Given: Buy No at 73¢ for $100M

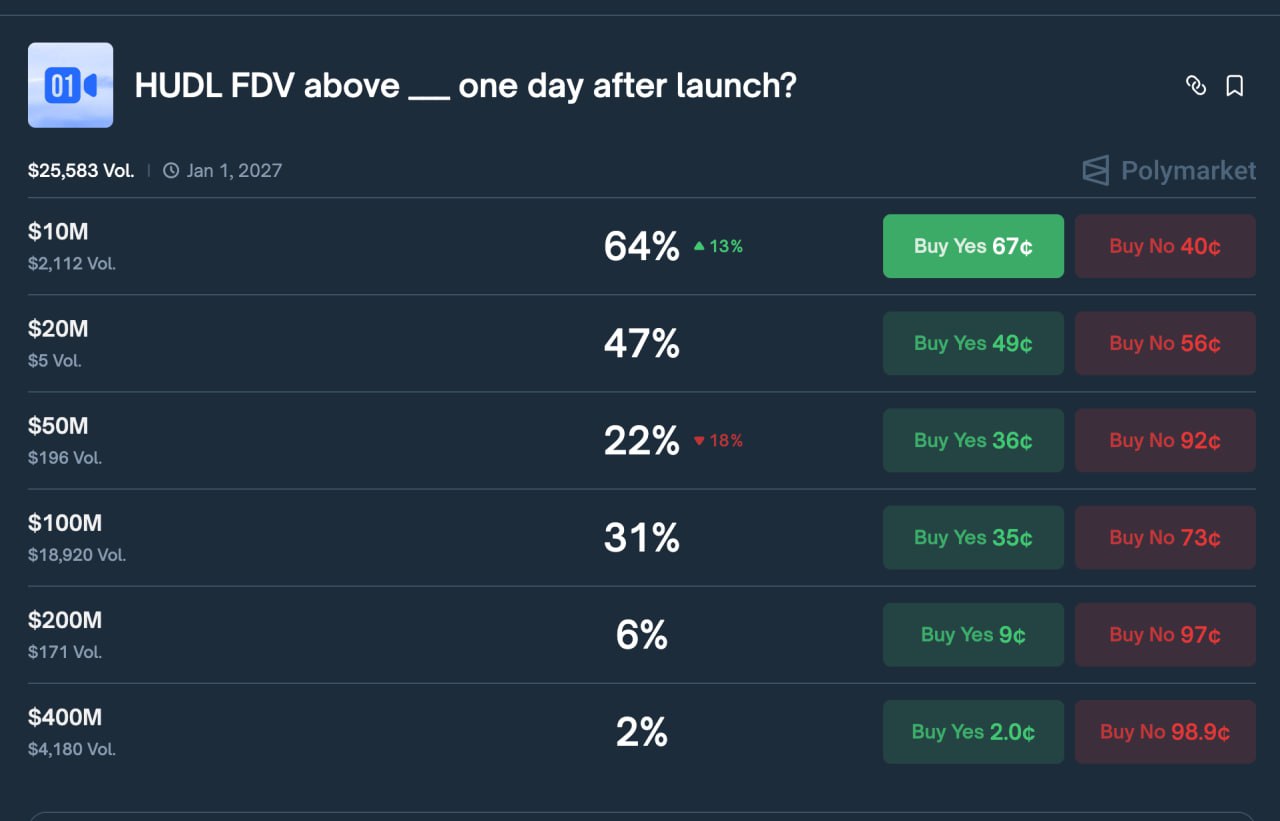Looking at the screenshot, I should click(1165, 537).
